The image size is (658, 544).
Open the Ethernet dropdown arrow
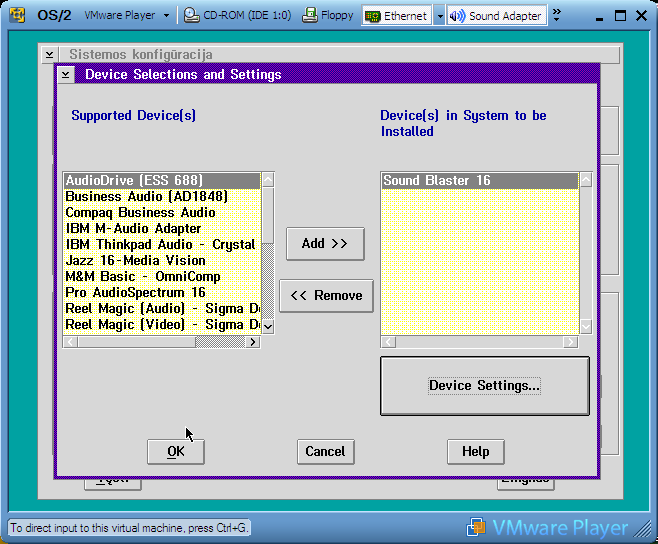pos(439,16)
